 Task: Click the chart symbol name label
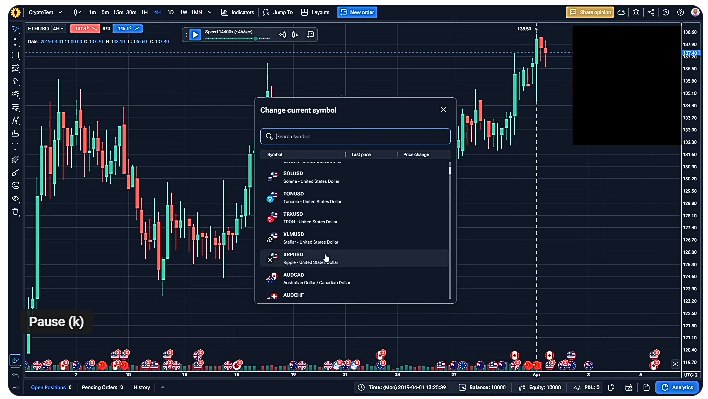coord(38,28)
